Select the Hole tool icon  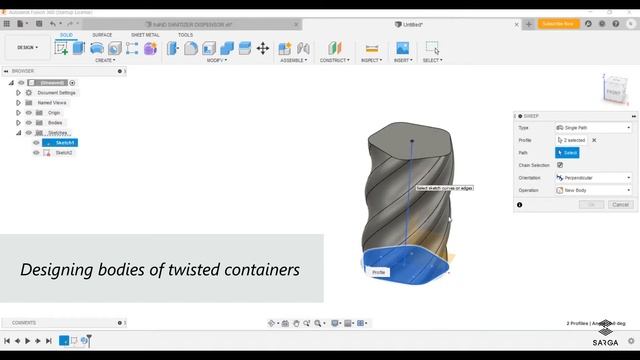[115, 48]
